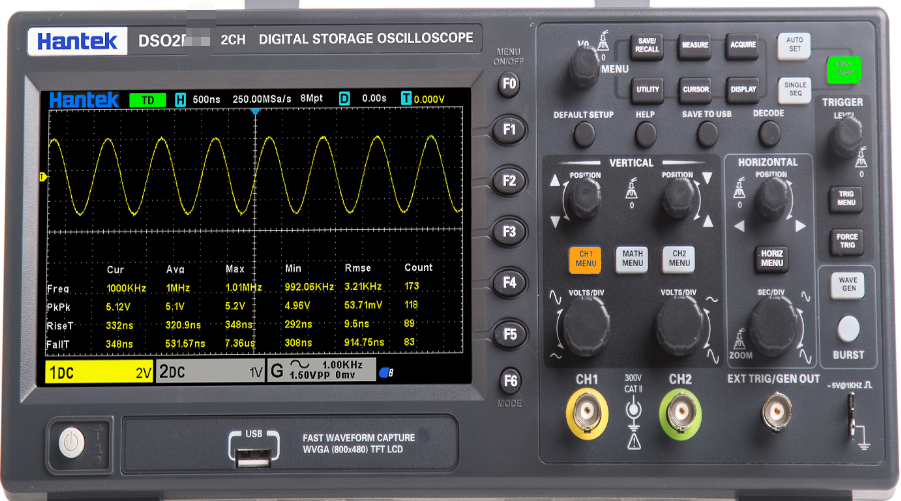This screenshot has width=901, height=501.
Task: Click the Trigger Level knob
Action: [x=845, y=136]
